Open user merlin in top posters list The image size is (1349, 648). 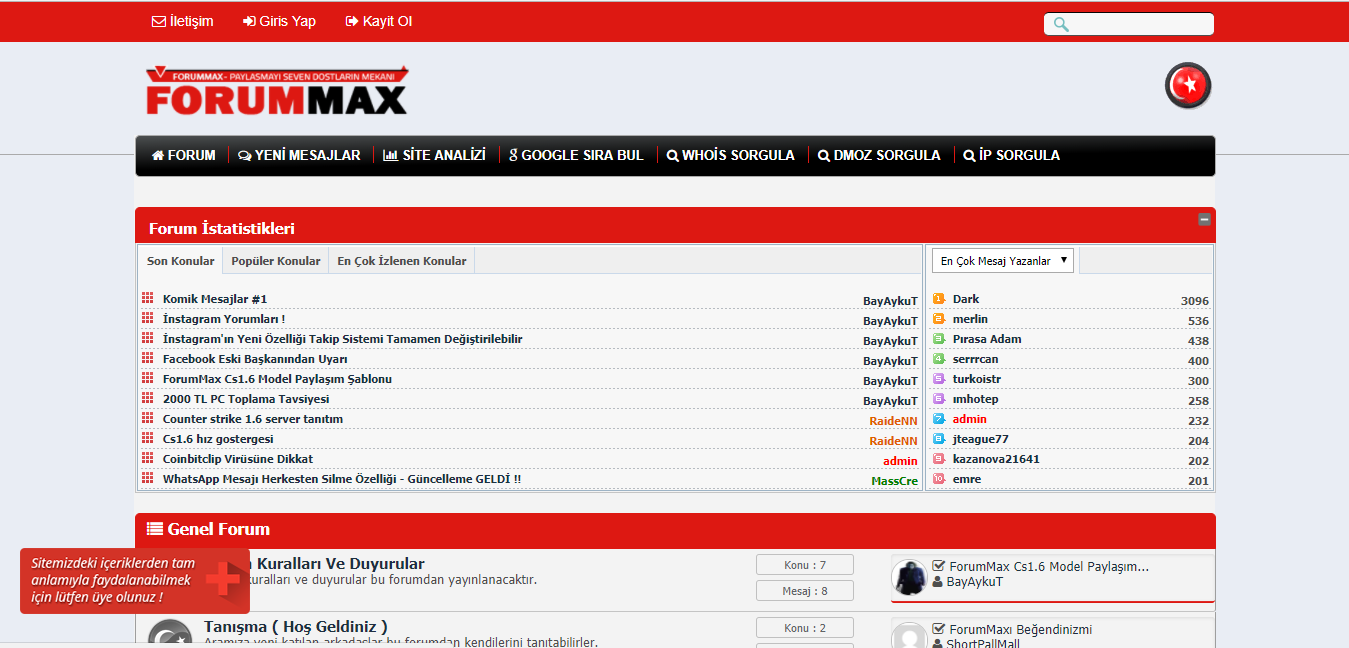970,319
